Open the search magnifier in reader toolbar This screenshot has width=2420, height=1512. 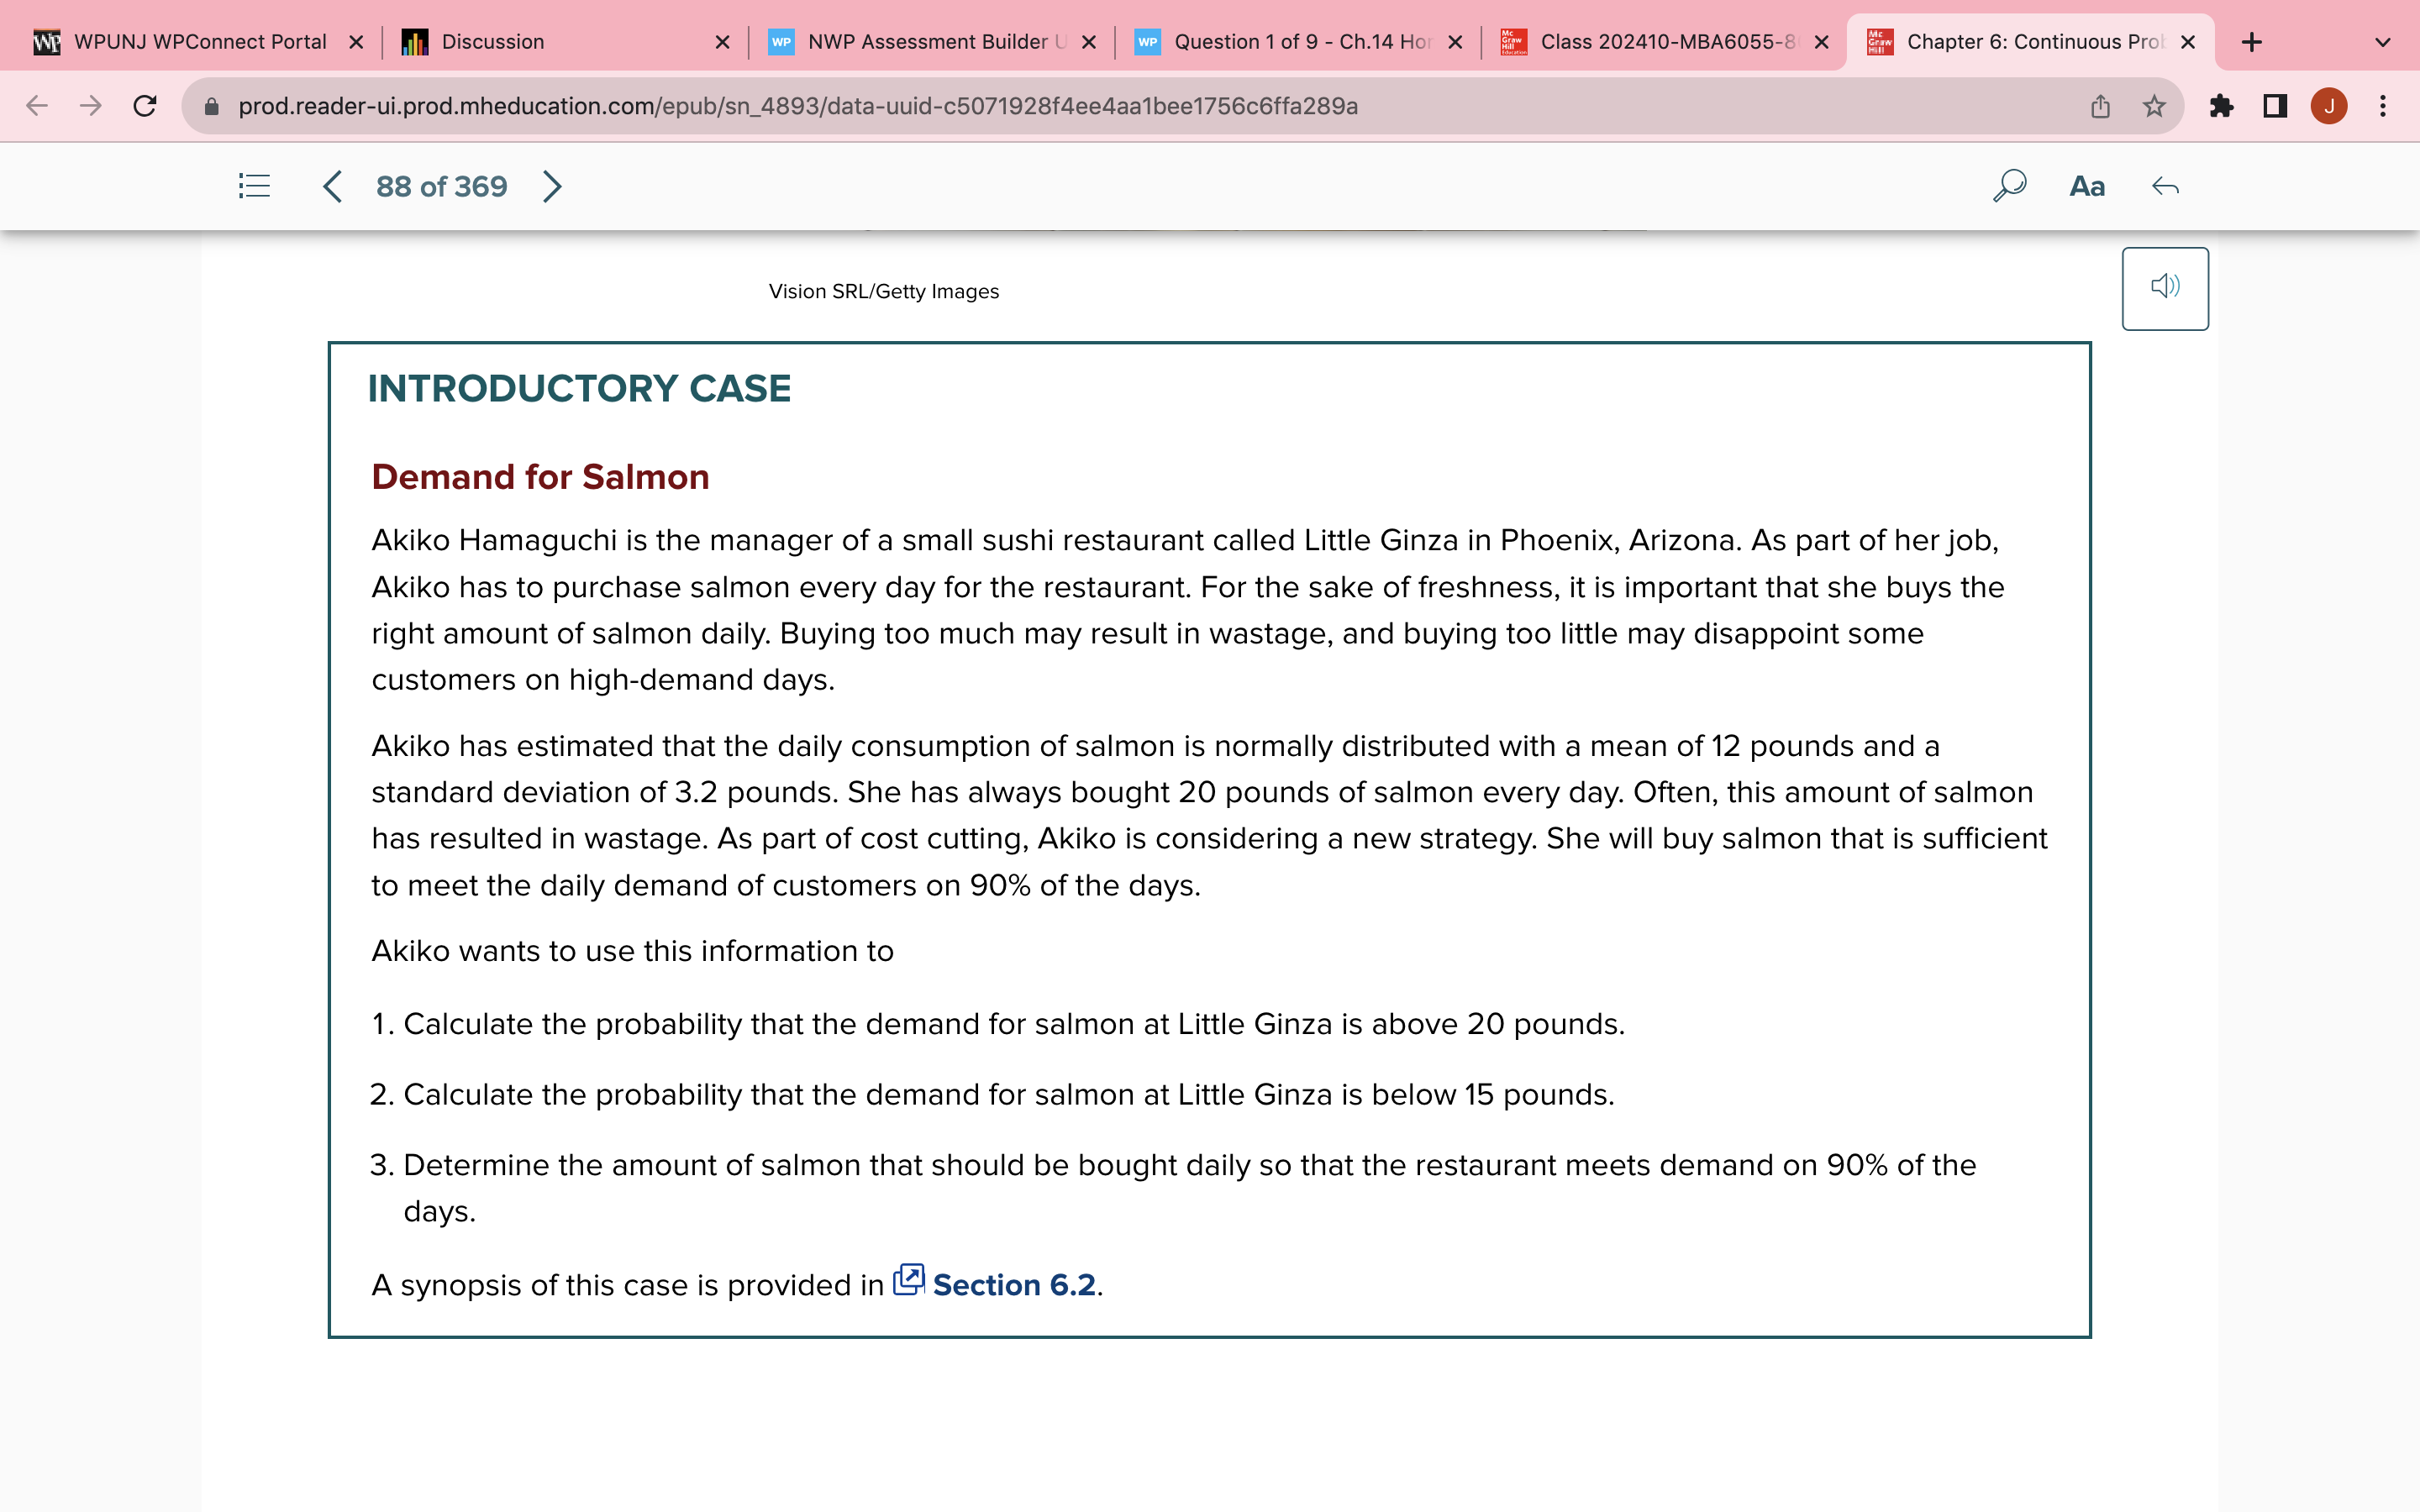[2008, 186]
